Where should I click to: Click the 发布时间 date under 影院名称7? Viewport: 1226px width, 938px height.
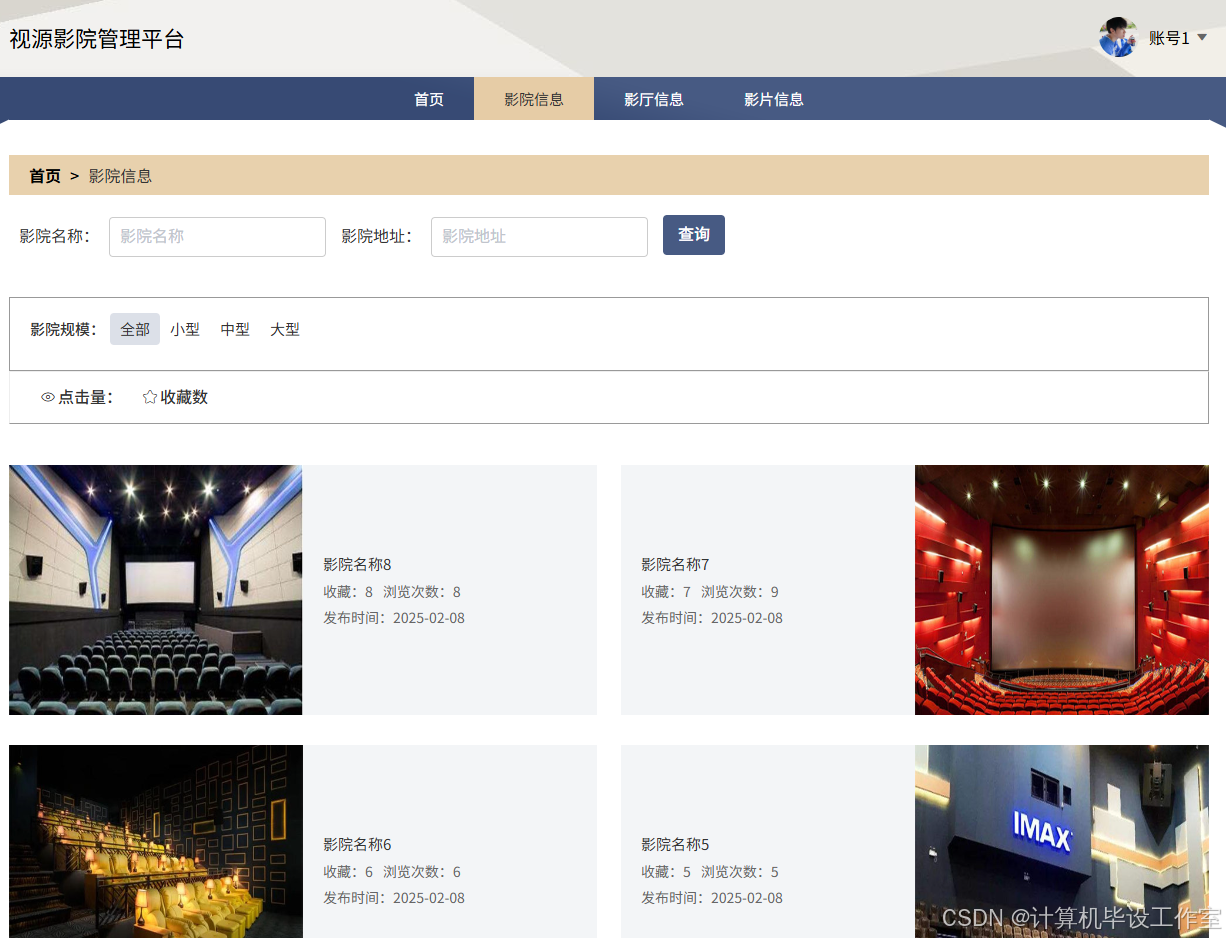pos(712,618)
